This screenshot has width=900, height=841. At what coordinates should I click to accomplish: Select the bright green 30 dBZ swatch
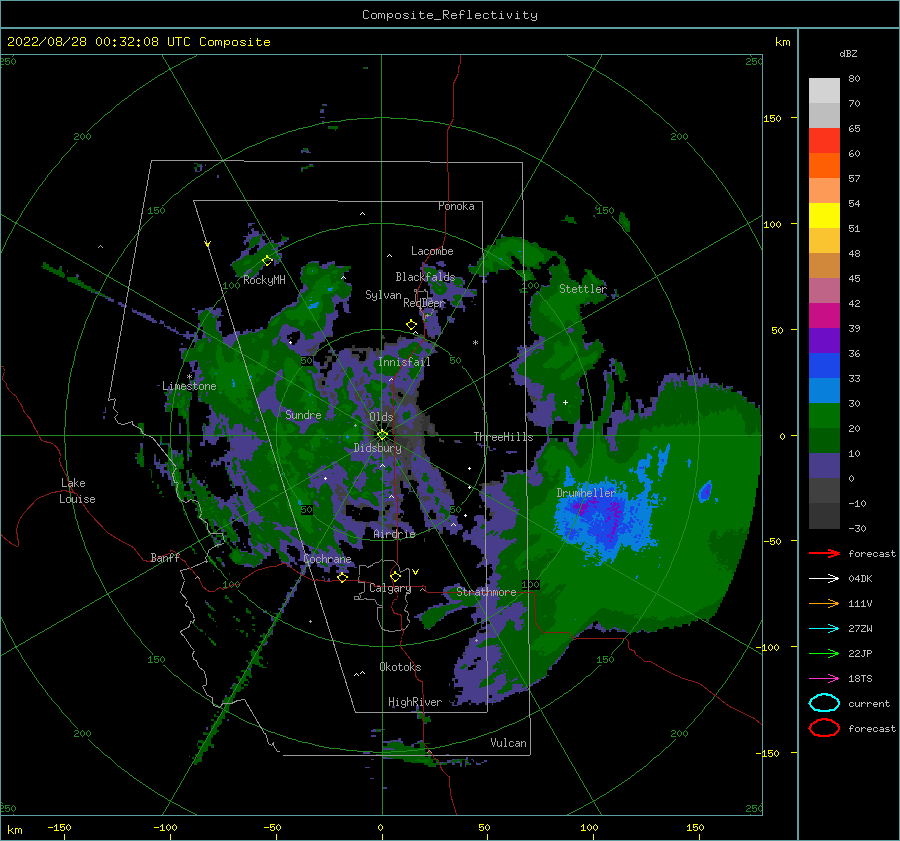[x=824, y=416]
